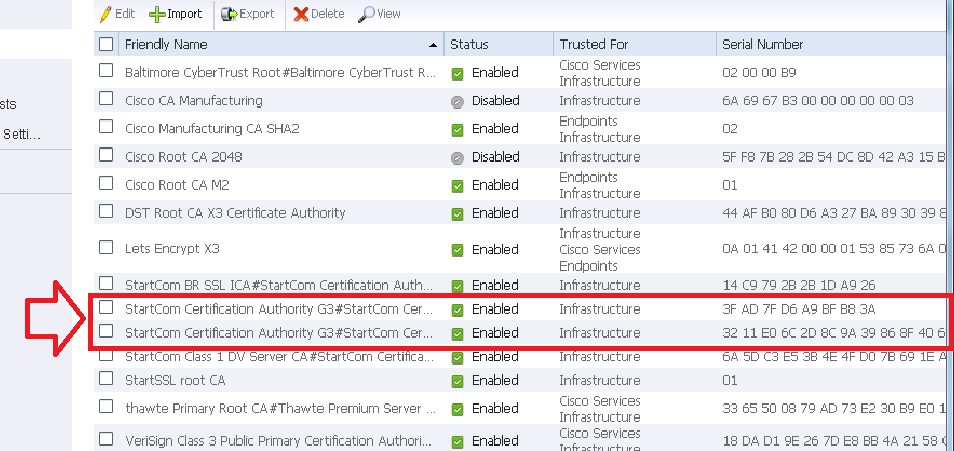Viewport: 954px width, 451px height.
Task: Click serial 6A 69 67 B3 00 00 00 00 00 03
Action: point(818,100)
